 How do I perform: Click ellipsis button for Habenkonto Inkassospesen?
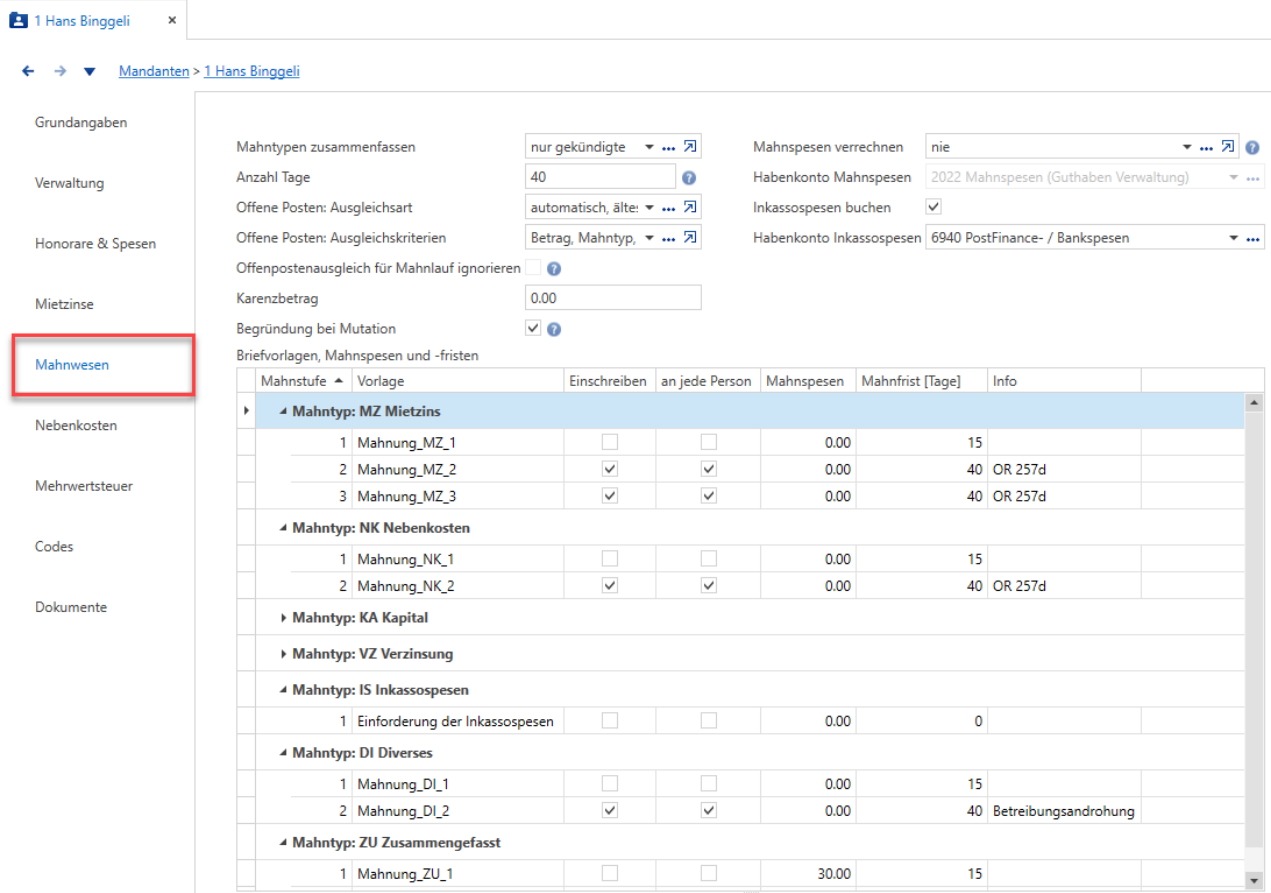pos(1251,239)
